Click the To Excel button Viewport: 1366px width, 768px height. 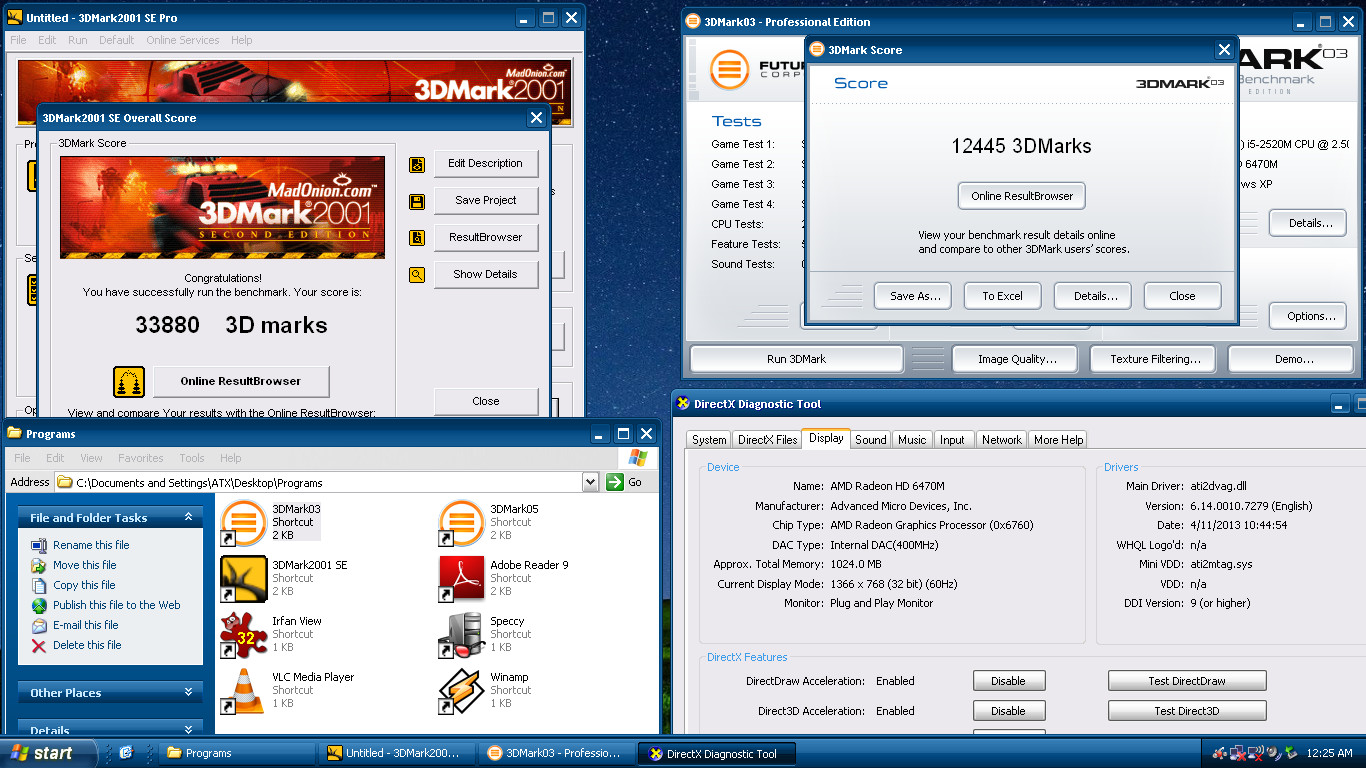pyautogui.click(x=1002, y=296)
